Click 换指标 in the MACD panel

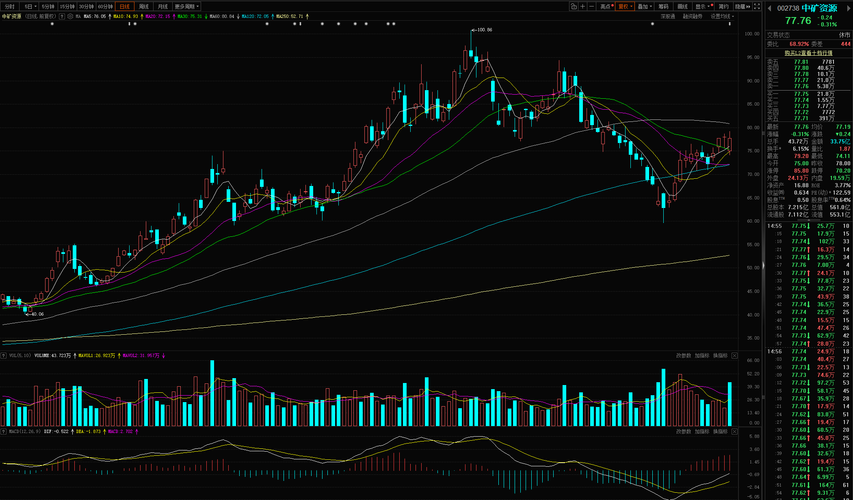pos(720,431)
